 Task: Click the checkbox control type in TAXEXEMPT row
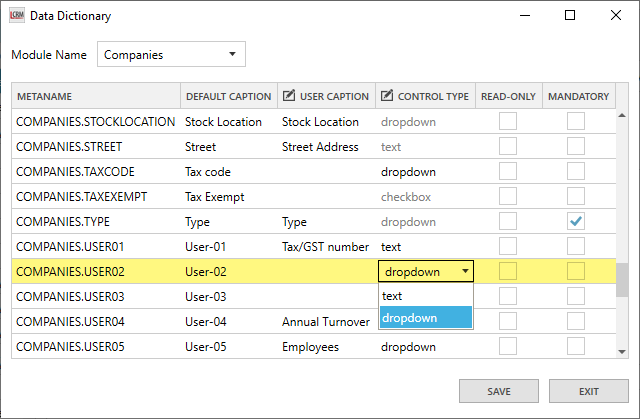coord(425,197)
